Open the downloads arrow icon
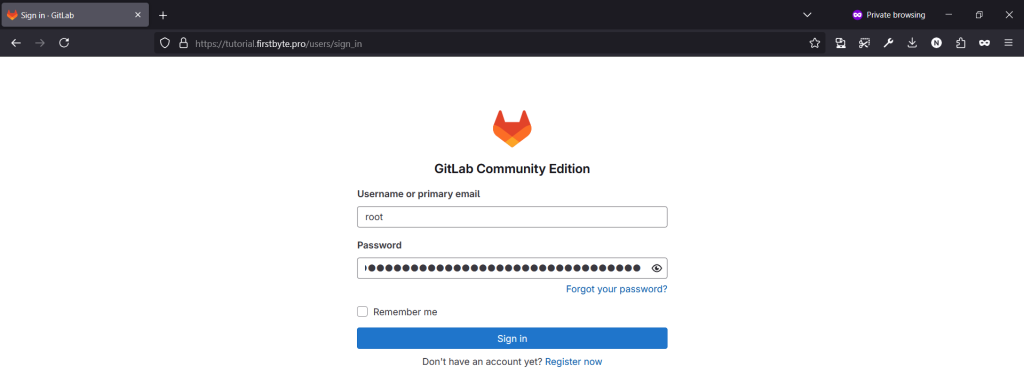 pos(912,43)
